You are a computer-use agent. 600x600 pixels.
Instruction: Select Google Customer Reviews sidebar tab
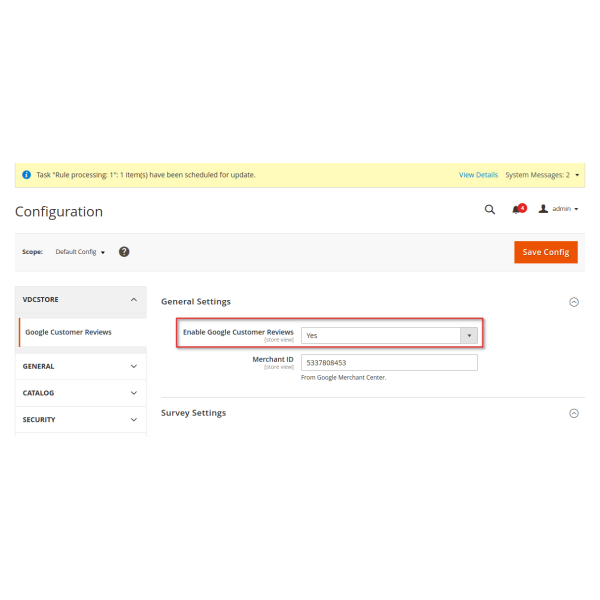pyautogui.click(x=68, y=332)
